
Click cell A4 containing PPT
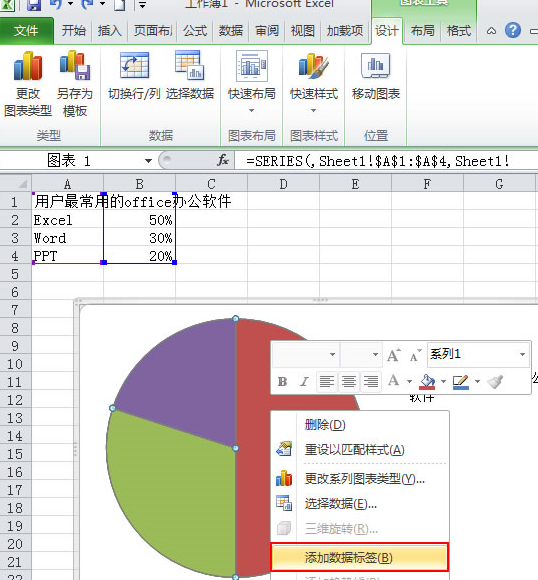[67, 256]
